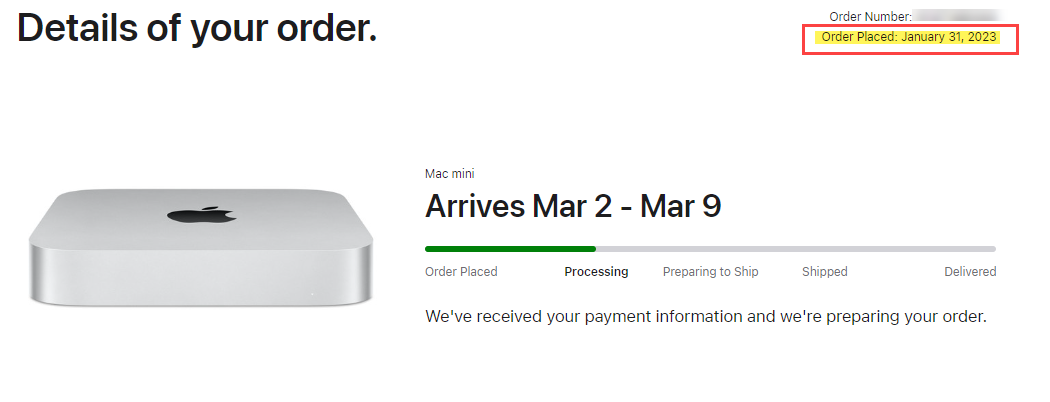Click the January 31, 2023 date
The height and width of the screenshot is (402, 1050).
(x=948, y=37)
